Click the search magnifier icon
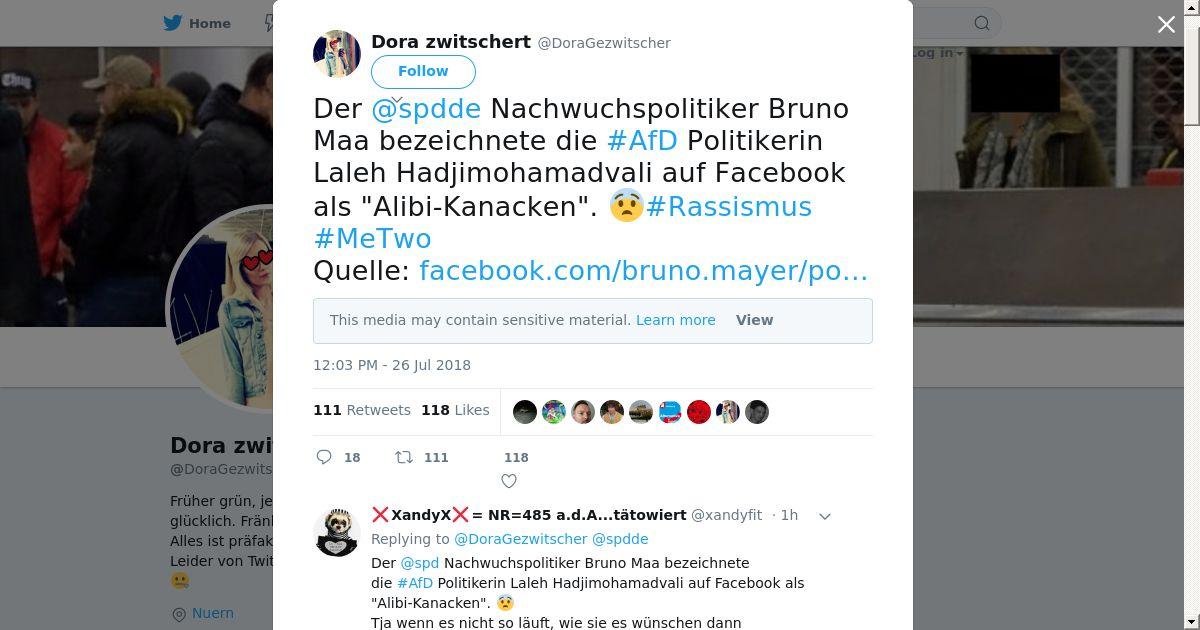Screen dimensions: 1200x630 pyautogui.click(x=982, y=23)
